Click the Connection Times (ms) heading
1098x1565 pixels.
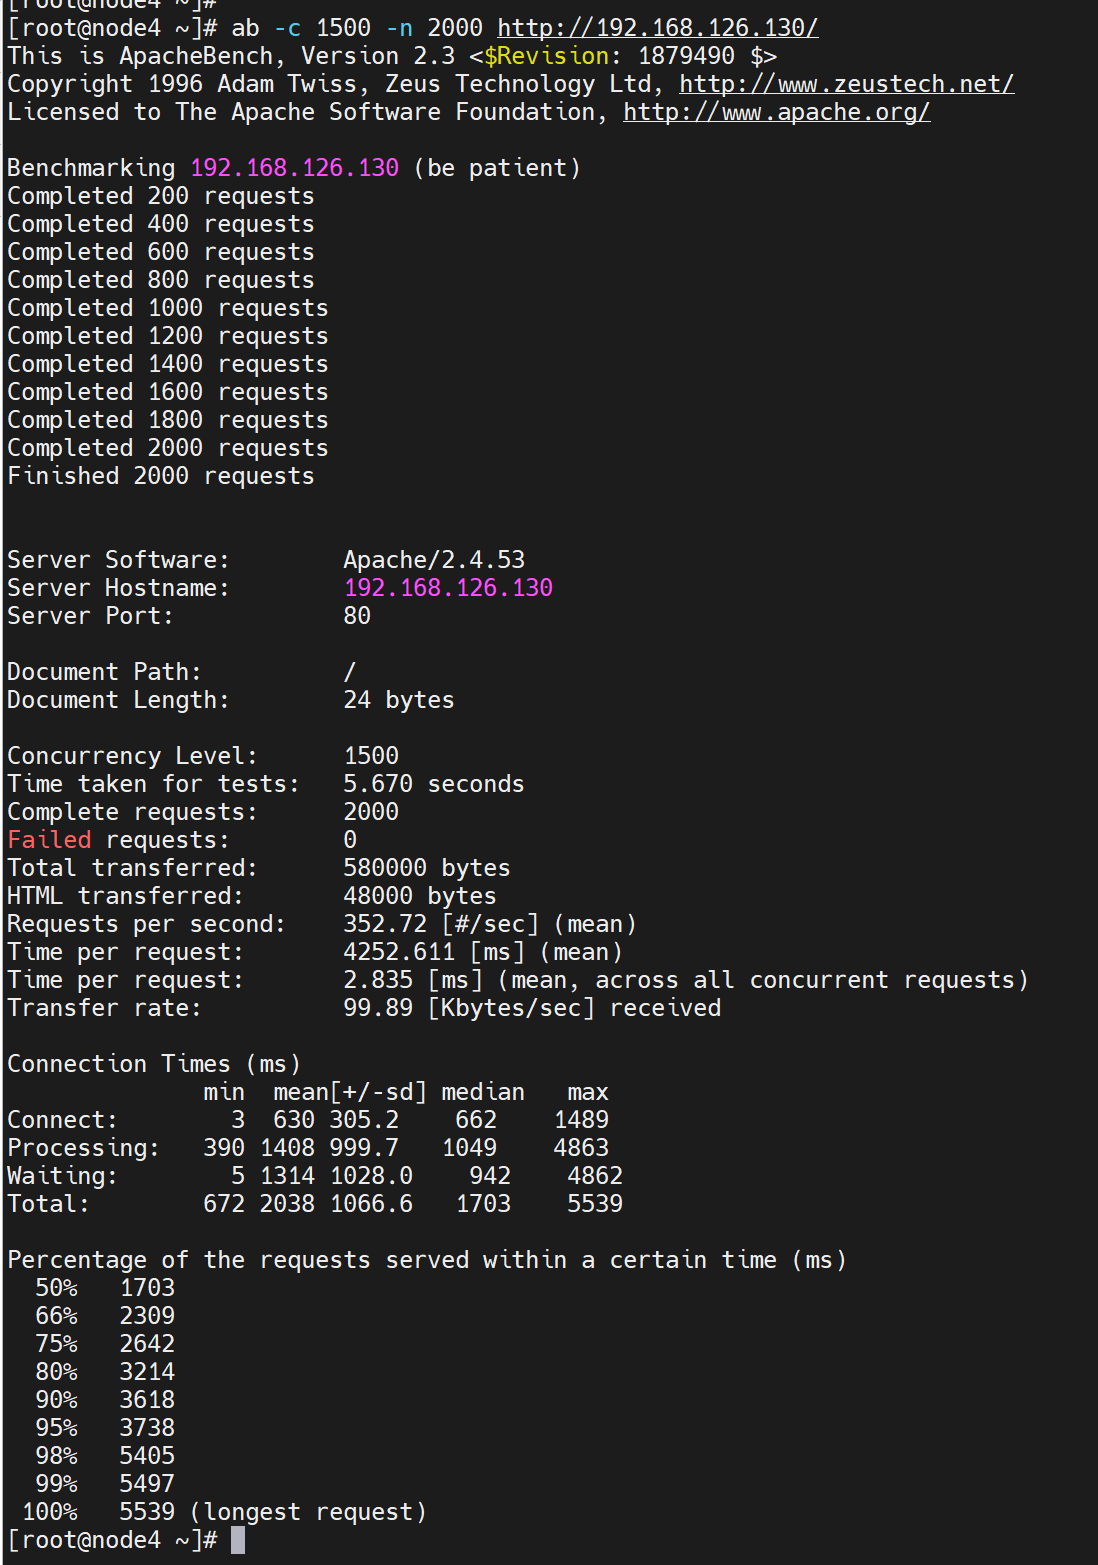click(x=154, y=1064)
